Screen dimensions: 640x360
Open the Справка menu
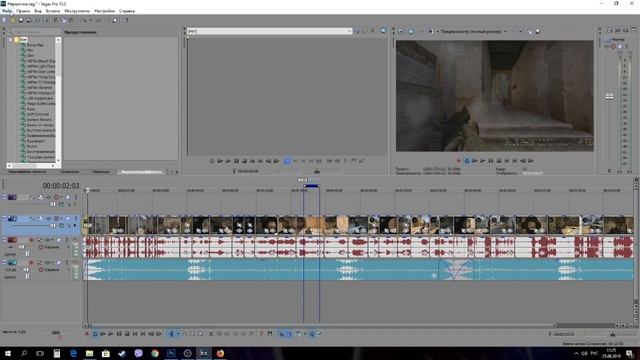127,11
